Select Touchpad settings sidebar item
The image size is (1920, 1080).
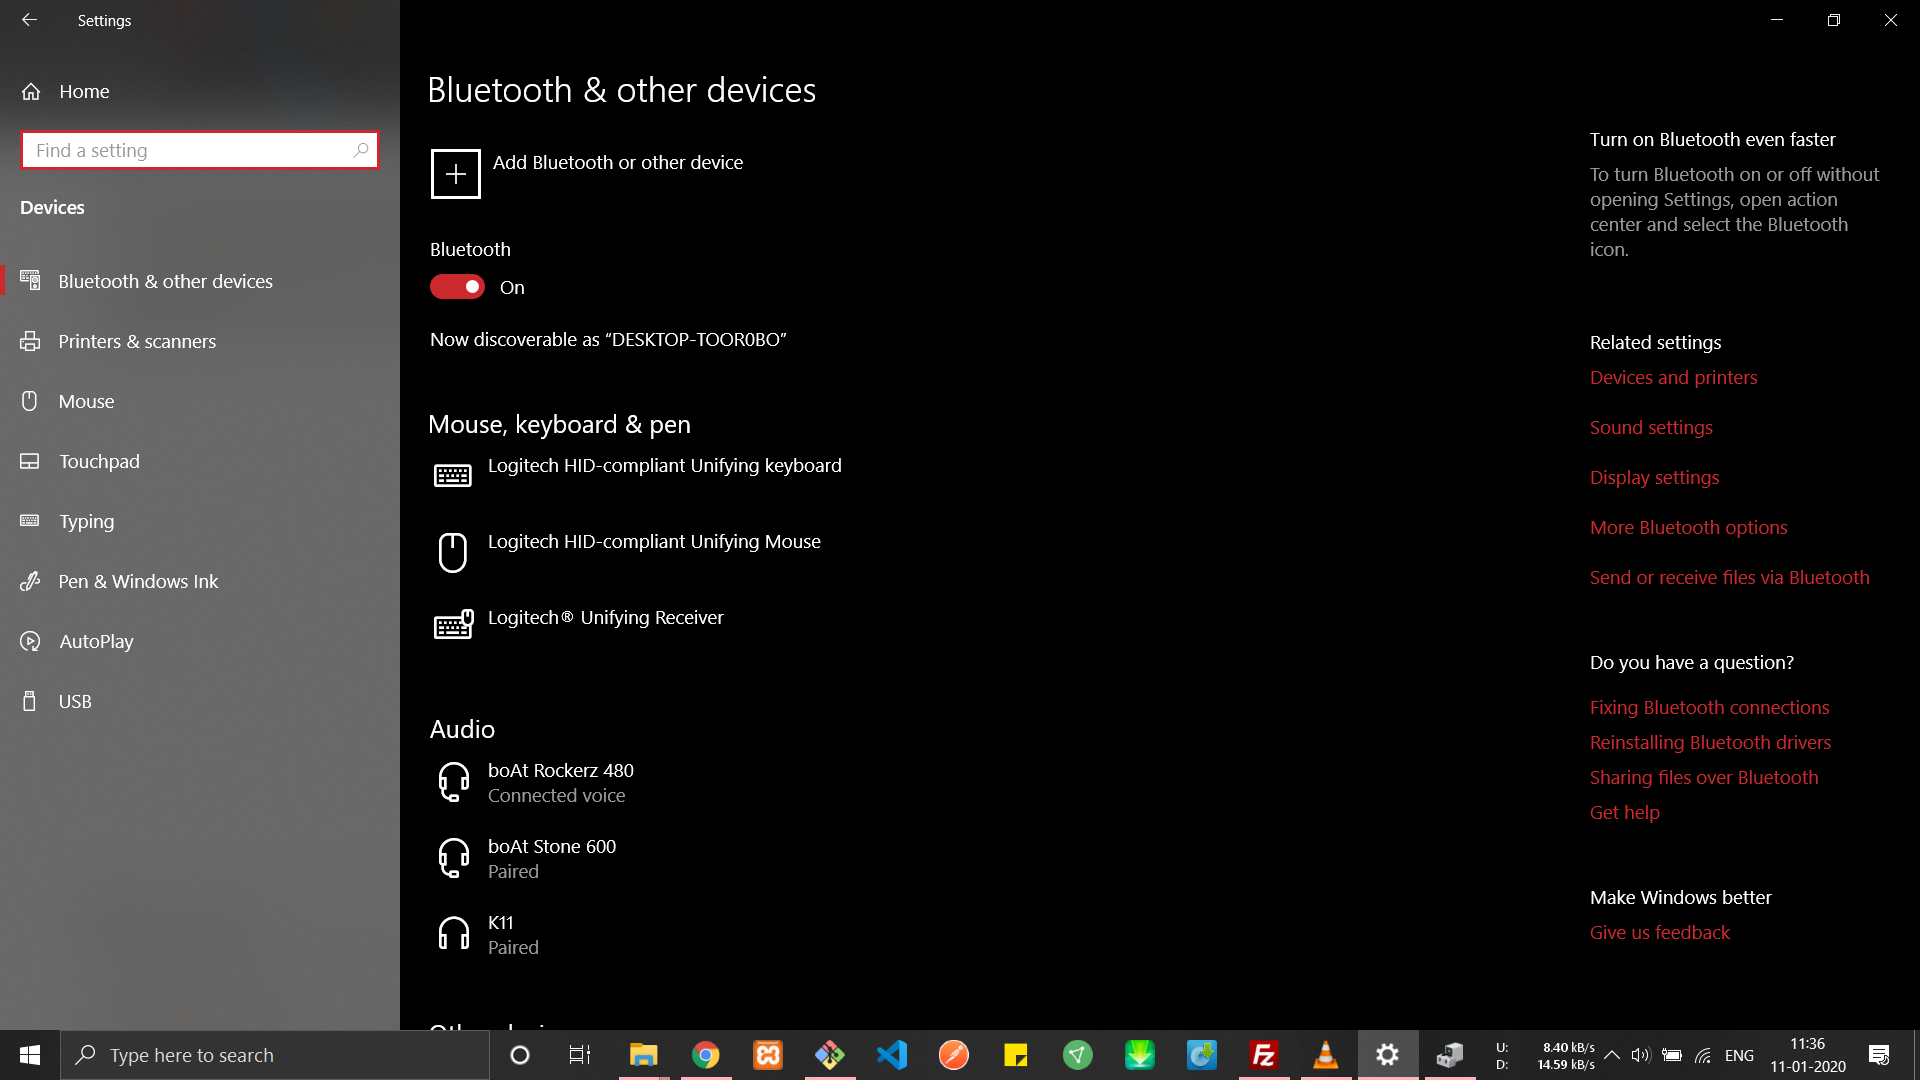pos(199,462)
